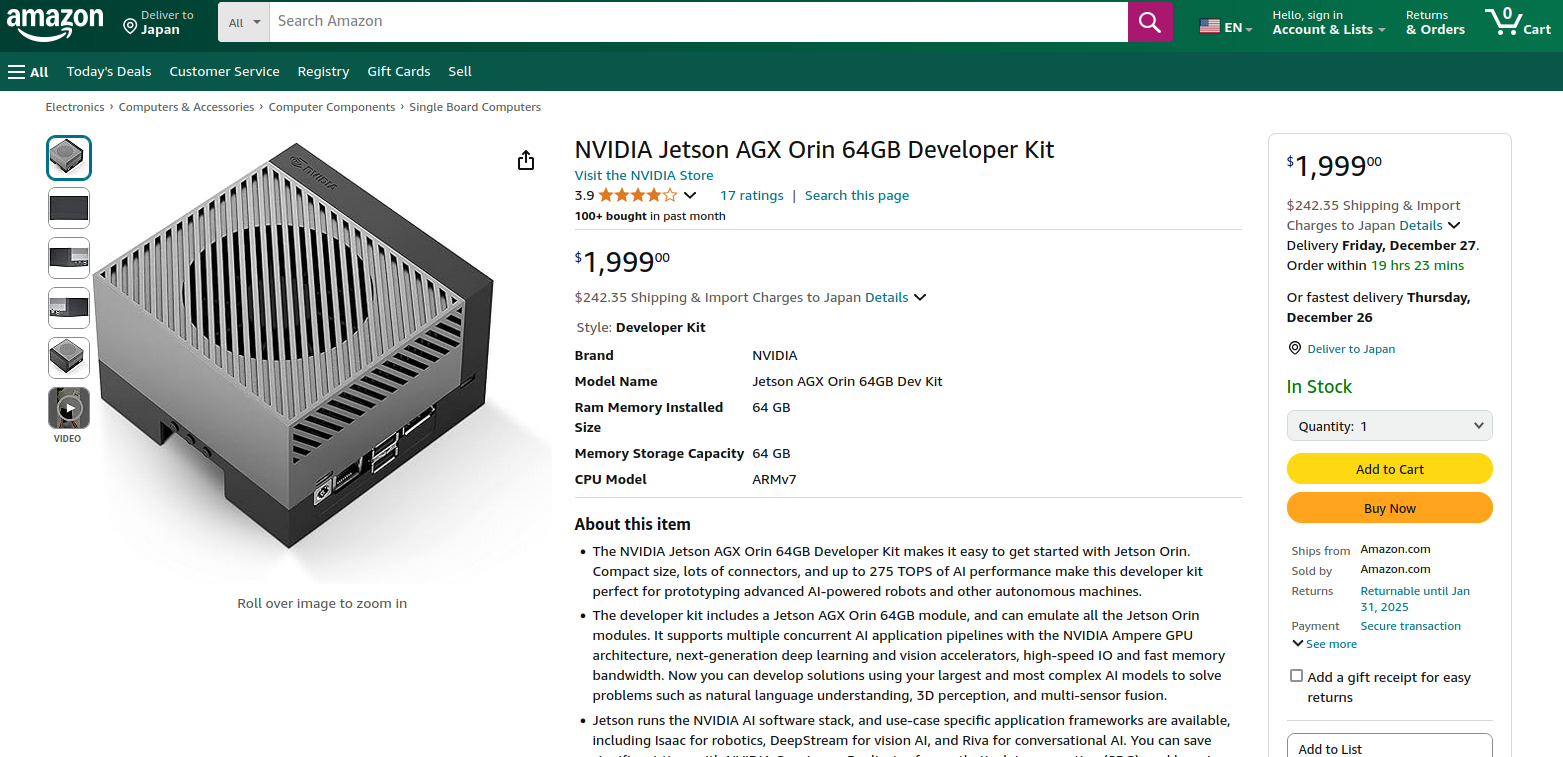Open the Deliver to Japan location selector

click(159, 23)
